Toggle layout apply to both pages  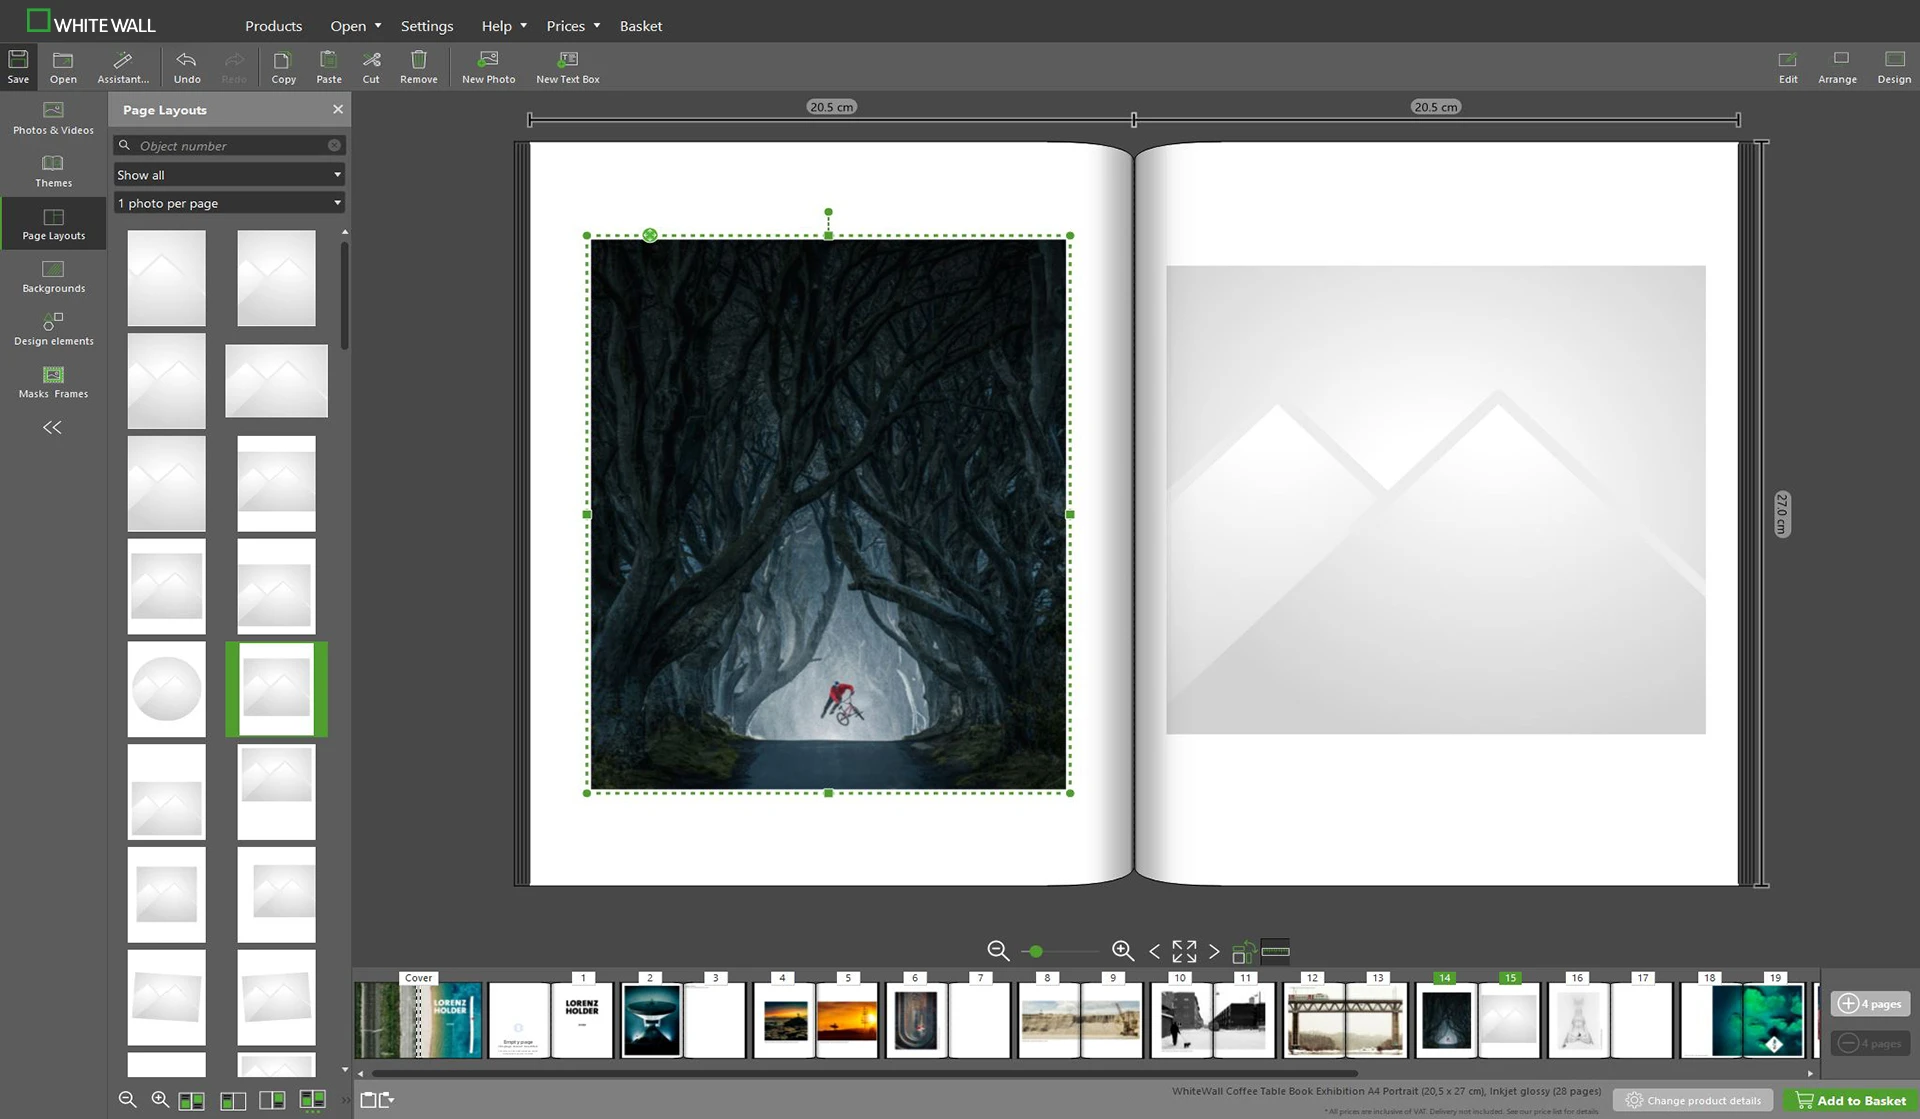tap(191, 1100)
